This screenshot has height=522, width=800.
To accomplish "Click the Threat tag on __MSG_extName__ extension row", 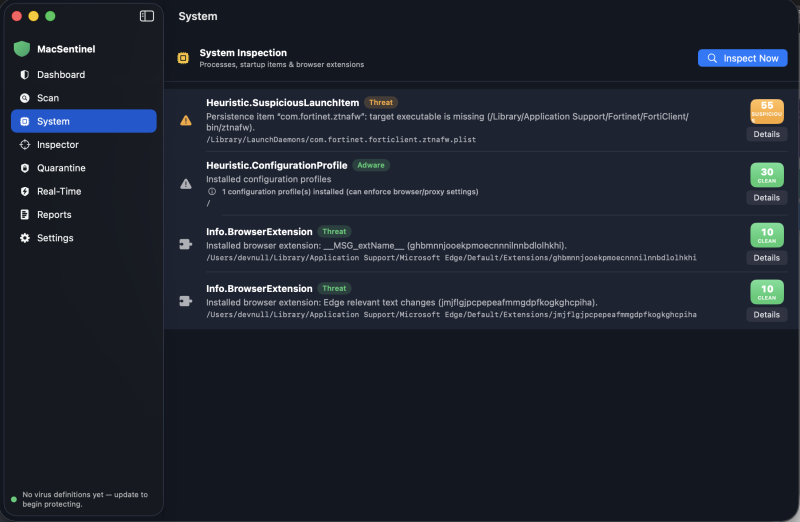I will click(x=334, y=232).
